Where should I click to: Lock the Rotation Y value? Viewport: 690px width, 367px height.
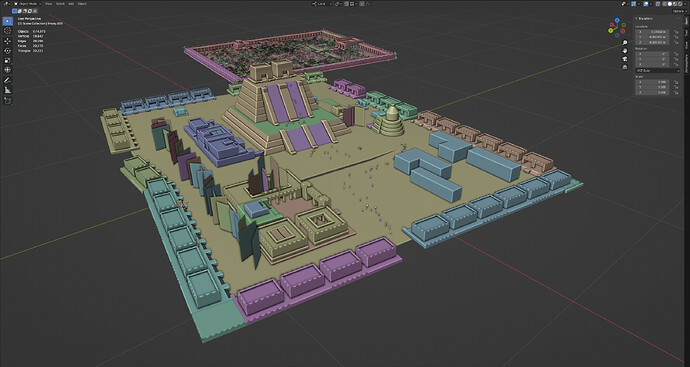676,59
